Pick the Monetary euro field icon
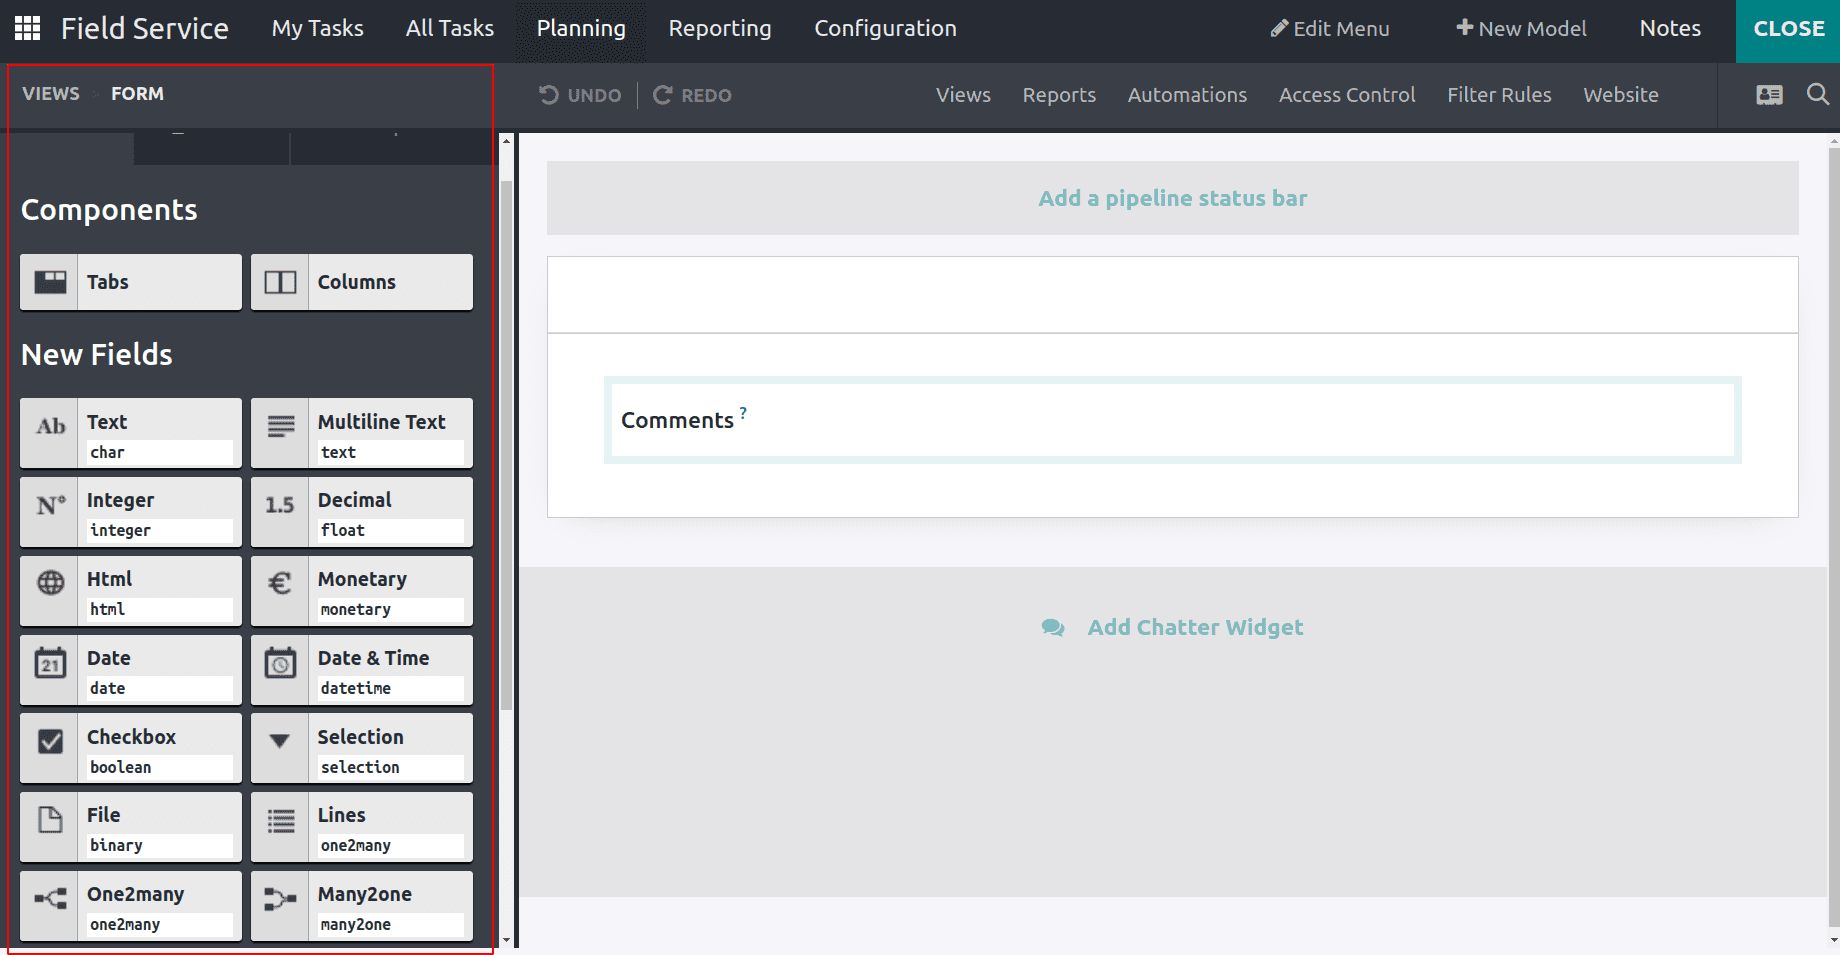Screen dimensions: 1840x955 pyautogui.click(x=280, y=583)
